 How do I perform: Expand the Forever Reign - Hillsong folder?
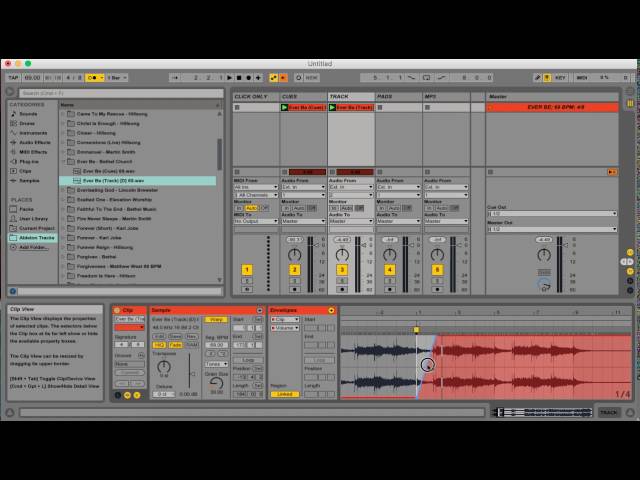(x=63, y=247)
